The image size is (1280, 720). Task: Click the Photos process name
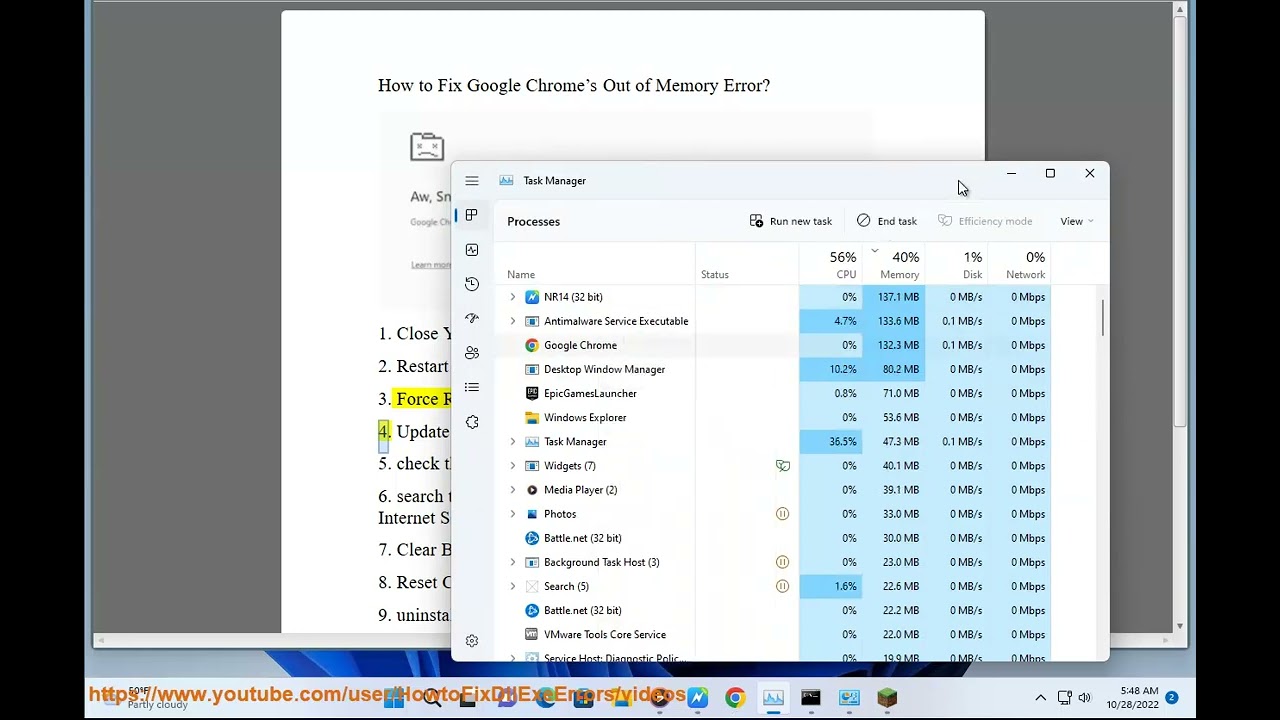click(560, 514)
